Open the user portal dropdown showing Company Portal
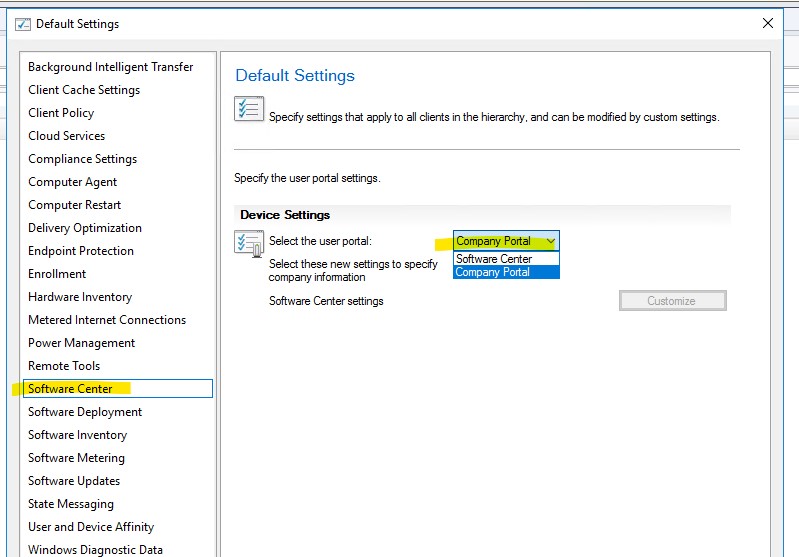The image size is (799, 557). click(506, 241)
